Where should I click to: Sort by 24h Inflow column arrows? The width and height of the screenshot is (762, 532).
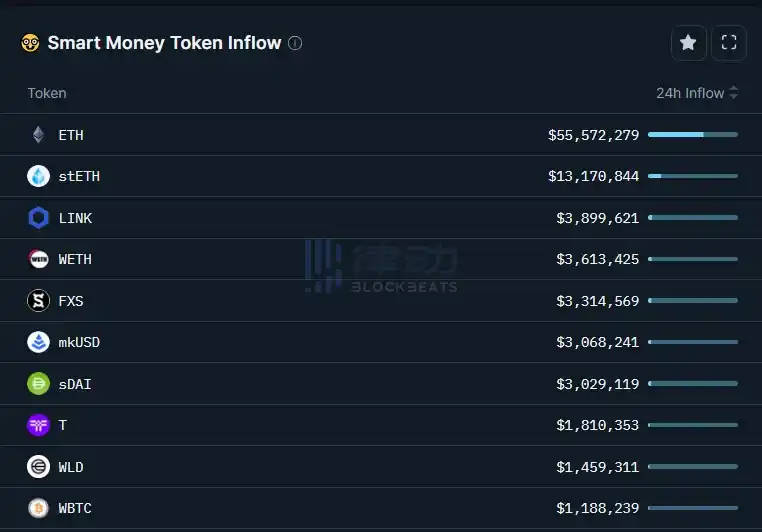point(734,93)
